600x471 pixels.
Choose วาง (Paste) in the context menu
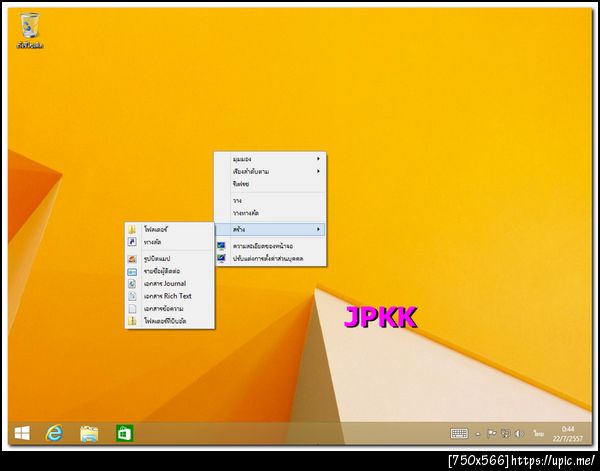tap(270, 200)
